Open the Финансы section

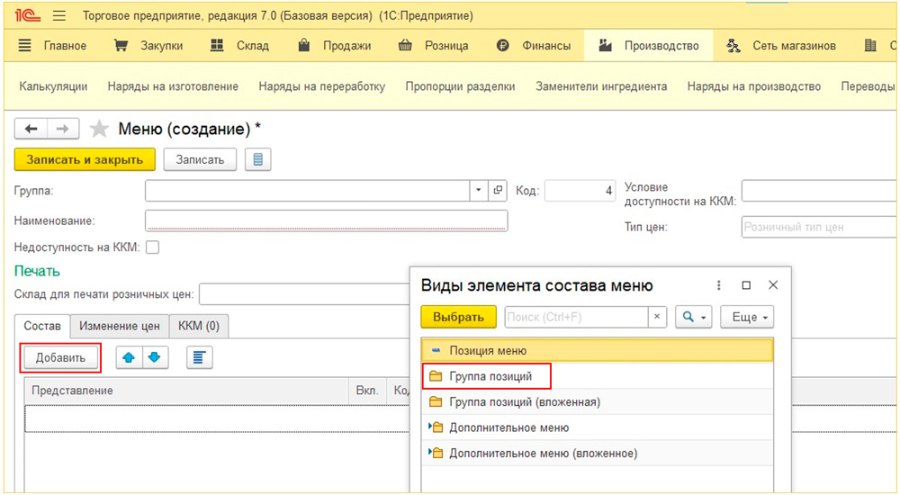click(534, 45)
